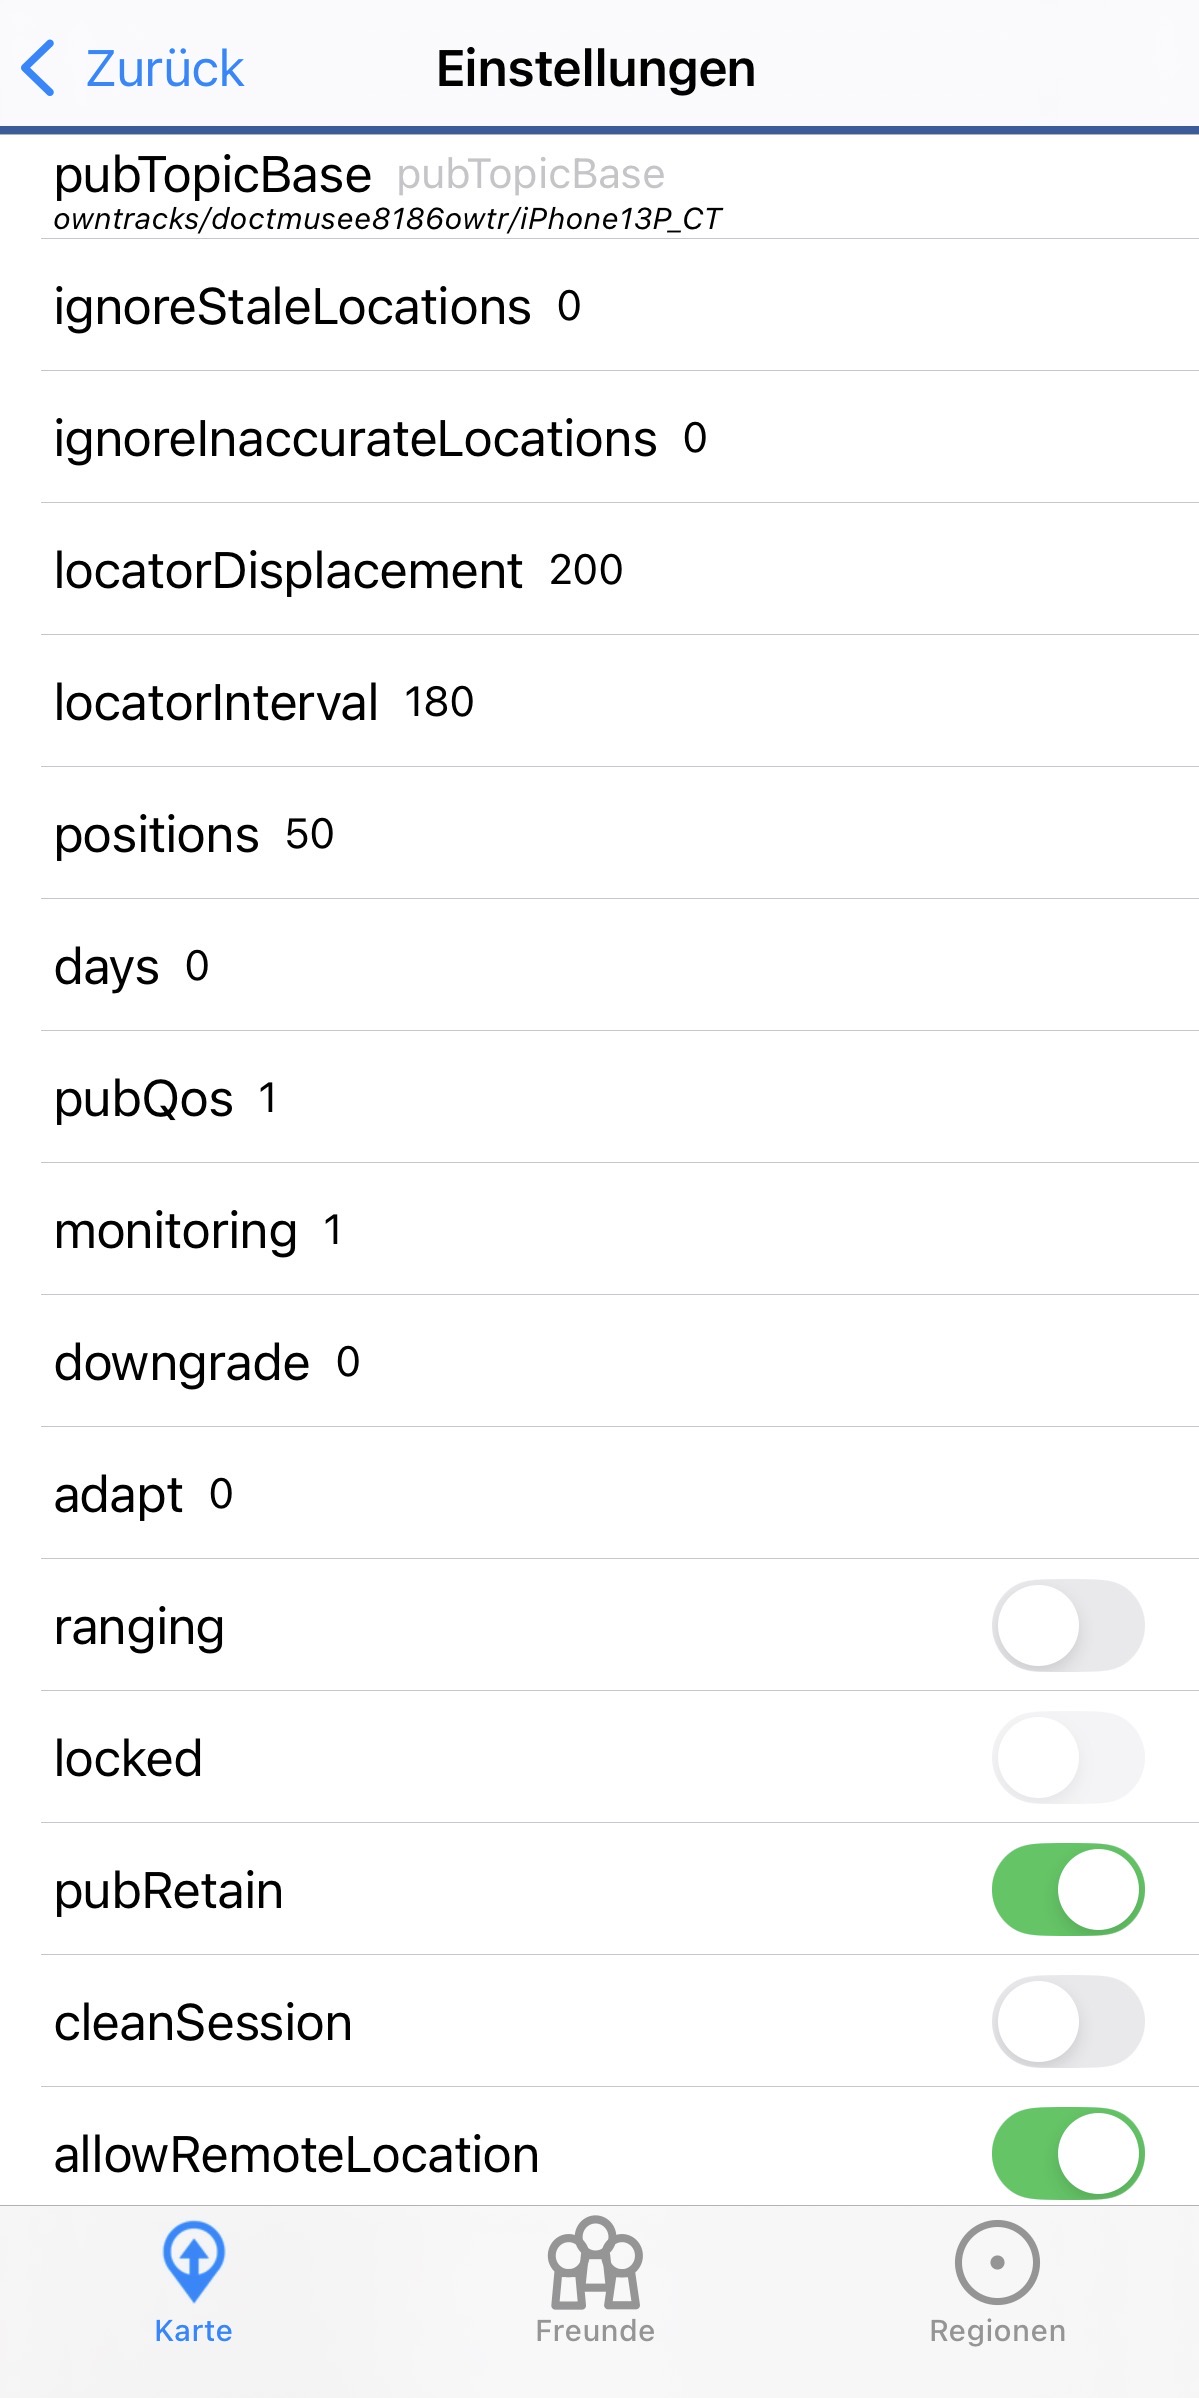Edit the ignoreStaleLocations value
1199x2398 pixels.
tap(569, 306)
